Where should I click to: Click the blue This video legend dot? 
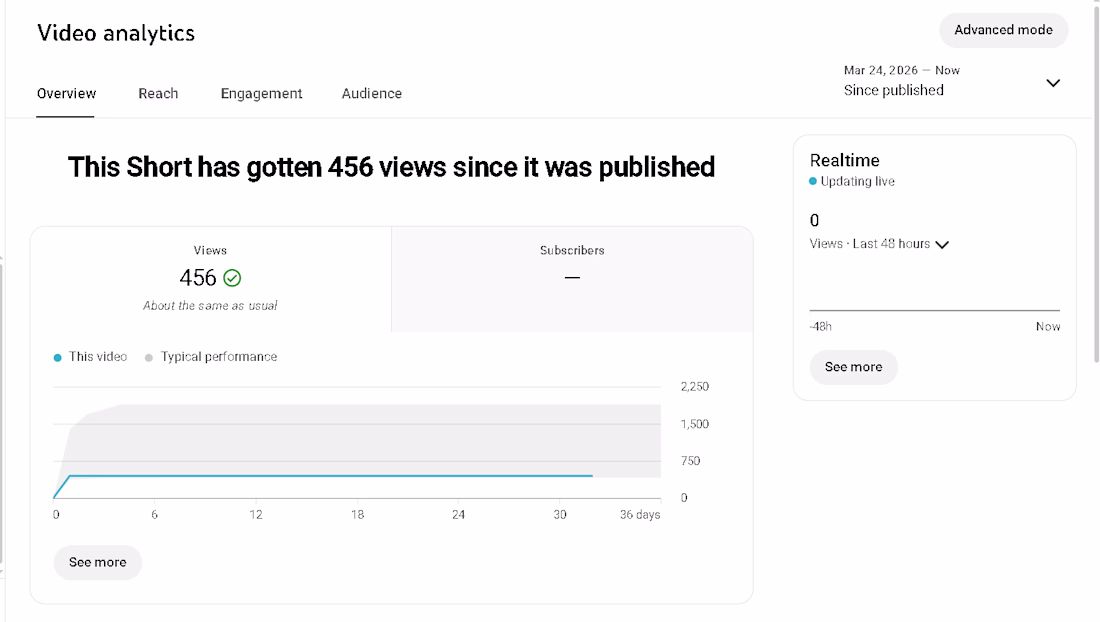tap(58, 358)
